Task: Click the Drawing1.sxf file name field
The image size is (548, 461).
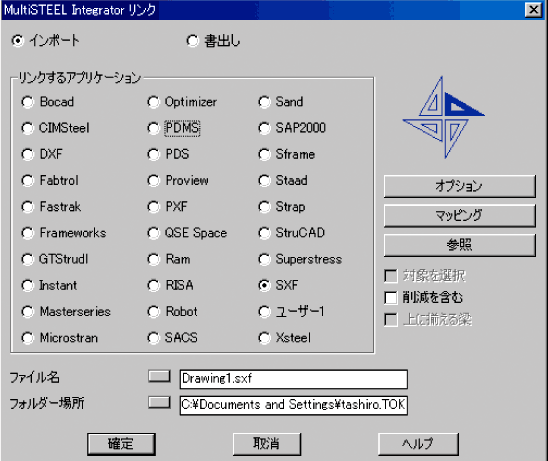Action: 294,379
